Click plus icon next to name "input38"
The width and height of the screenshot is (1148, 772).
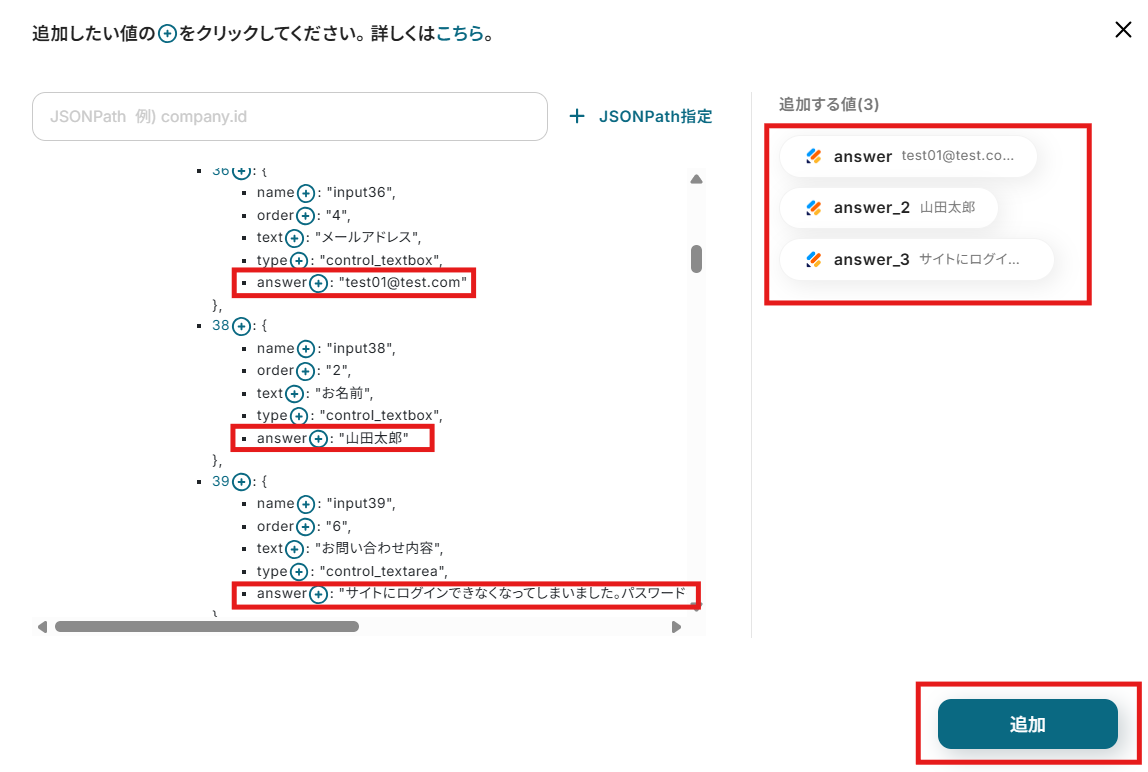pyautogui.click(x=306, y=349)
